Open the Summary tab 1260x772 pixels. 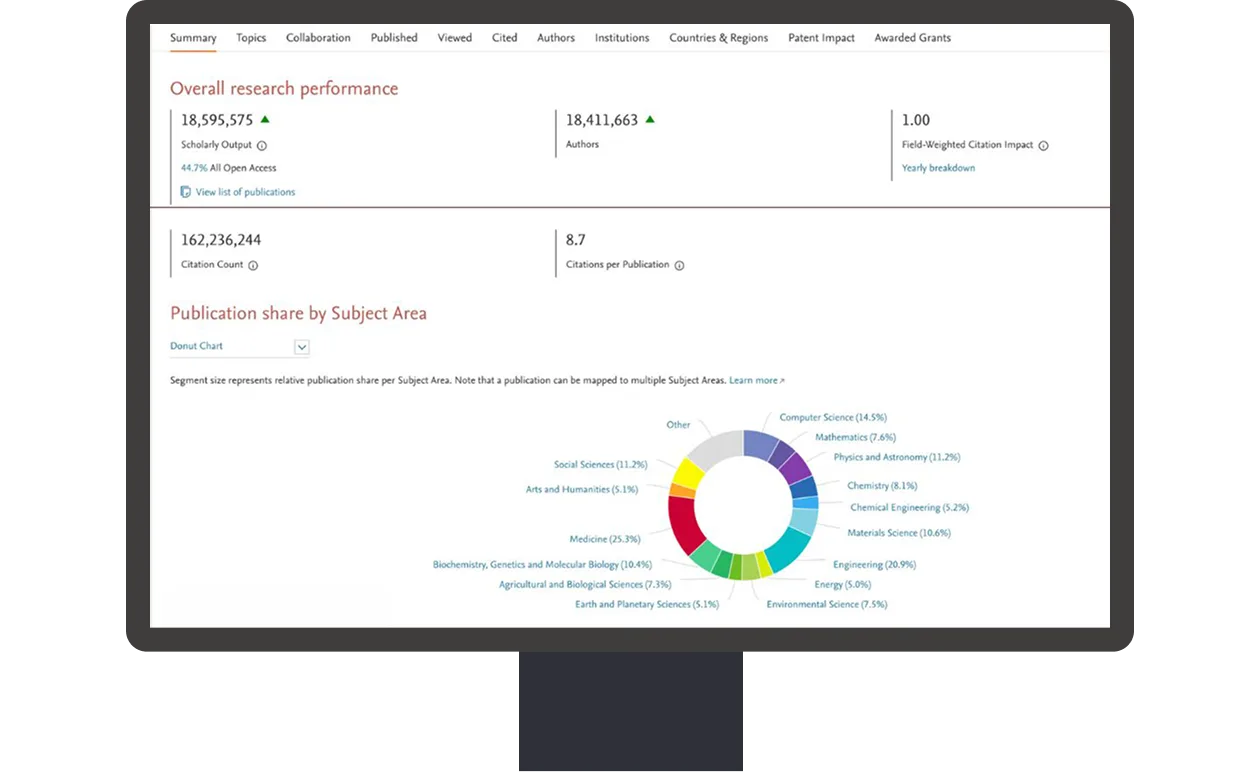coord(193,38)
